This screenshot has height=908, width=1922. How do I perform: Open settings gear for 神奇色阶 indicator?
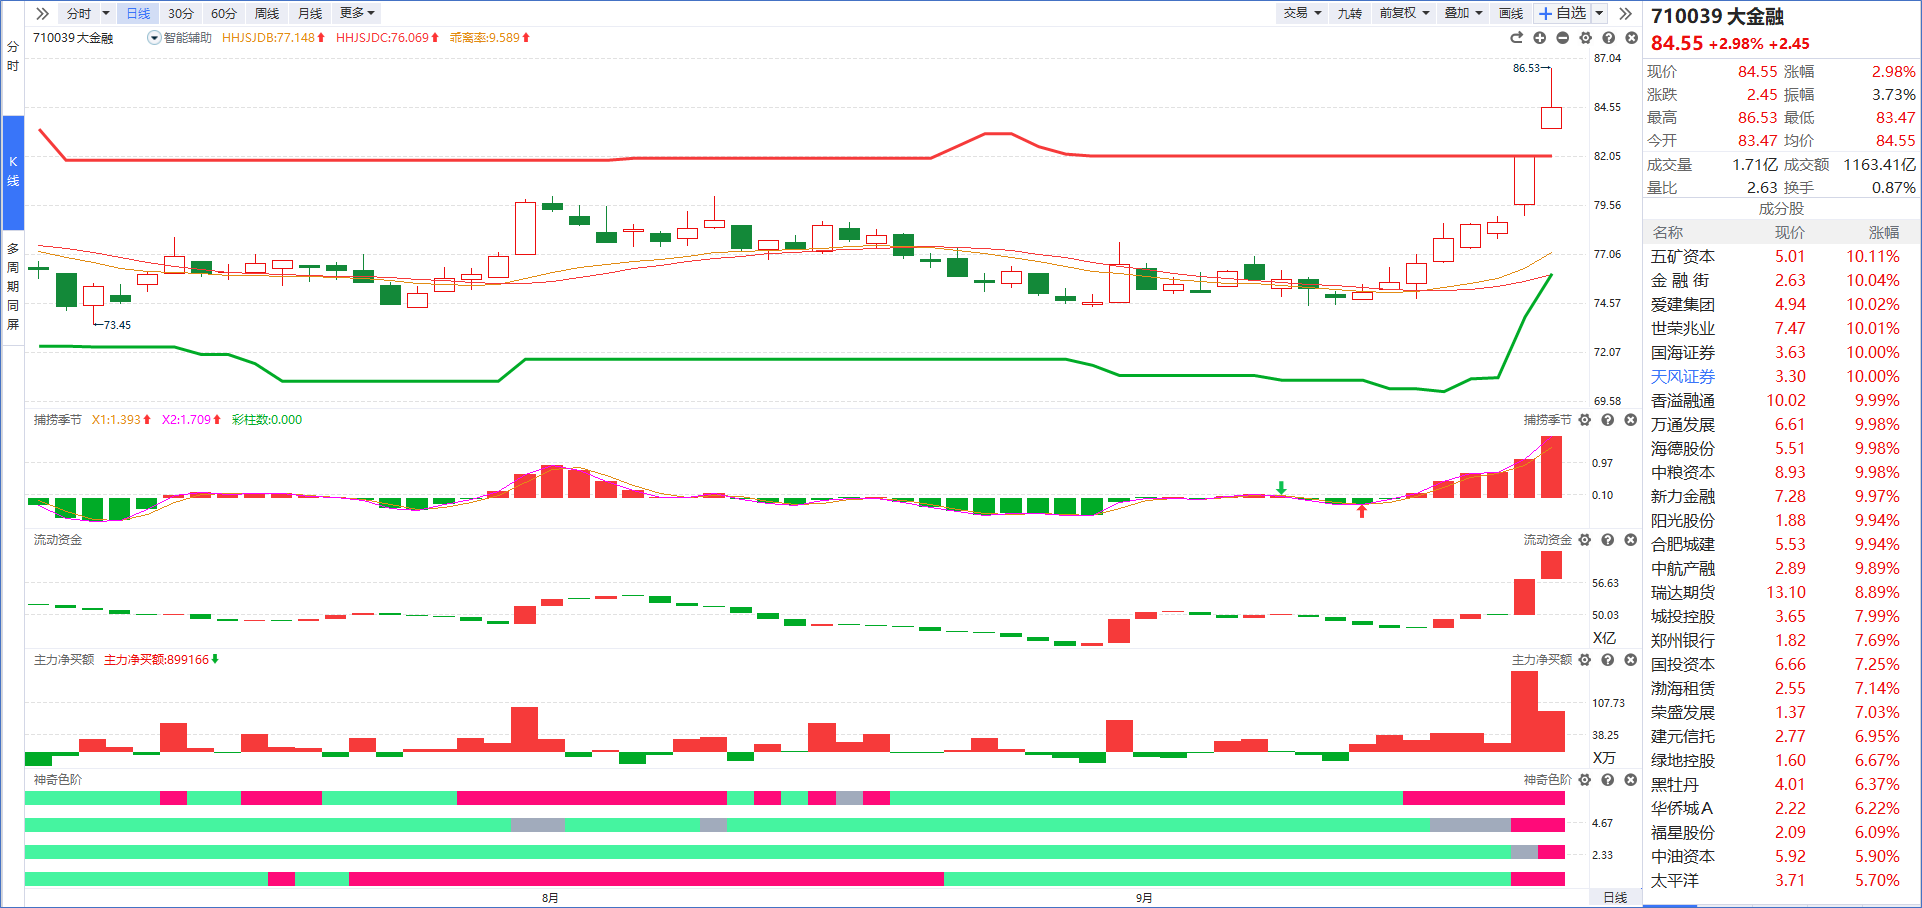tap(1584, 780)
